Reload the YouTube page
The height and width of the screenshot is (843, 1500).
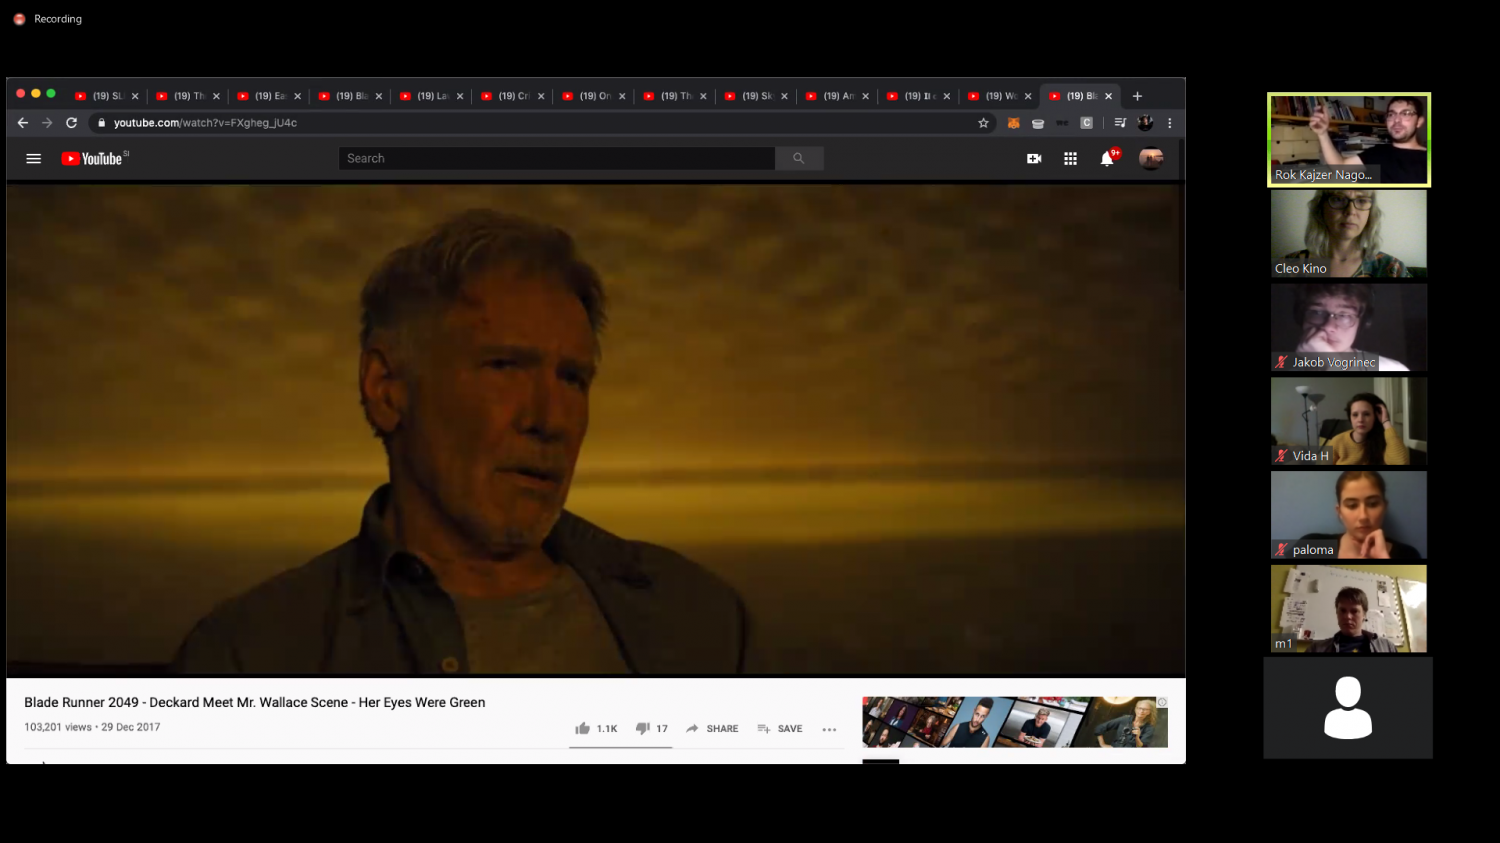pyautogui.click(x=71, y=123)
